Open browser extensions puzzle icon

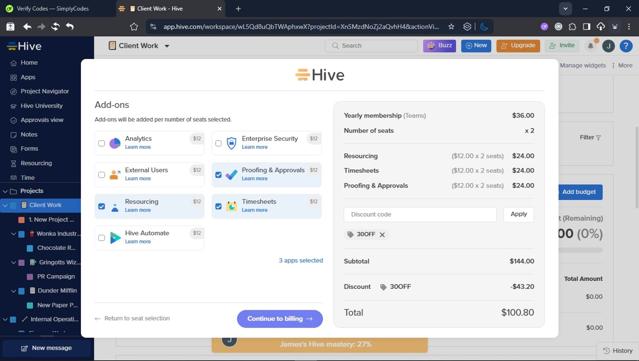(x=573, y=26)
